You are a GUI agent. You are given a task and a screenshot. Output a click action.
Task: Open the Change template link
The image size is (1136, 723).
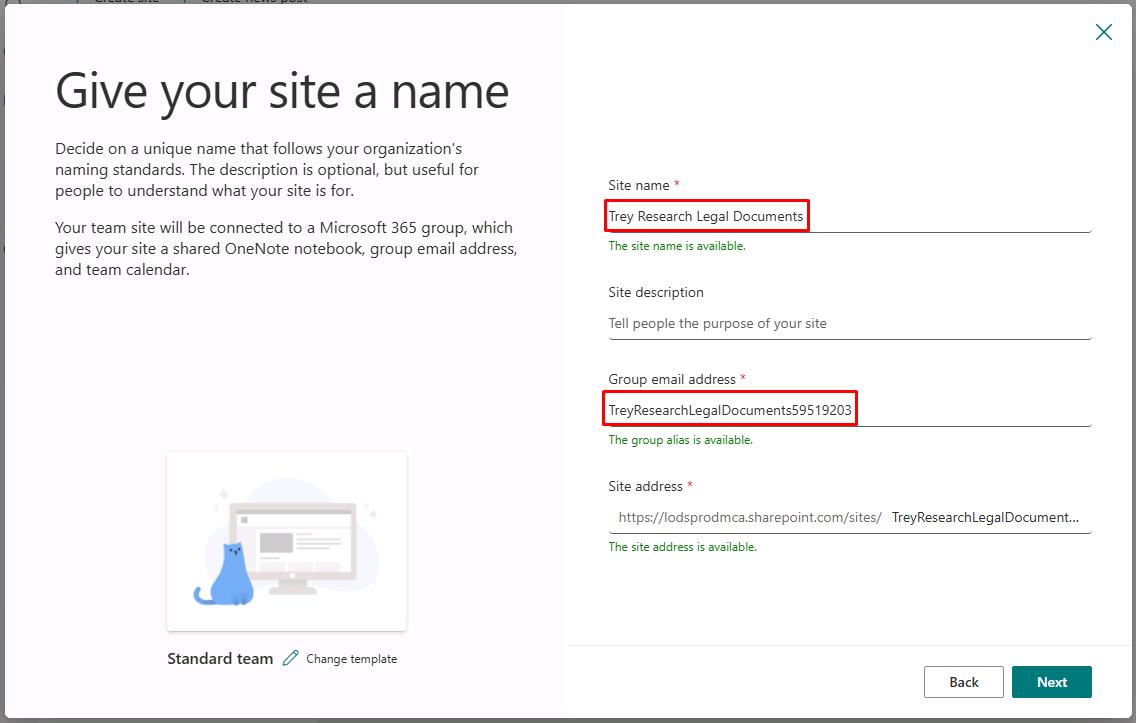click(351, 659)
